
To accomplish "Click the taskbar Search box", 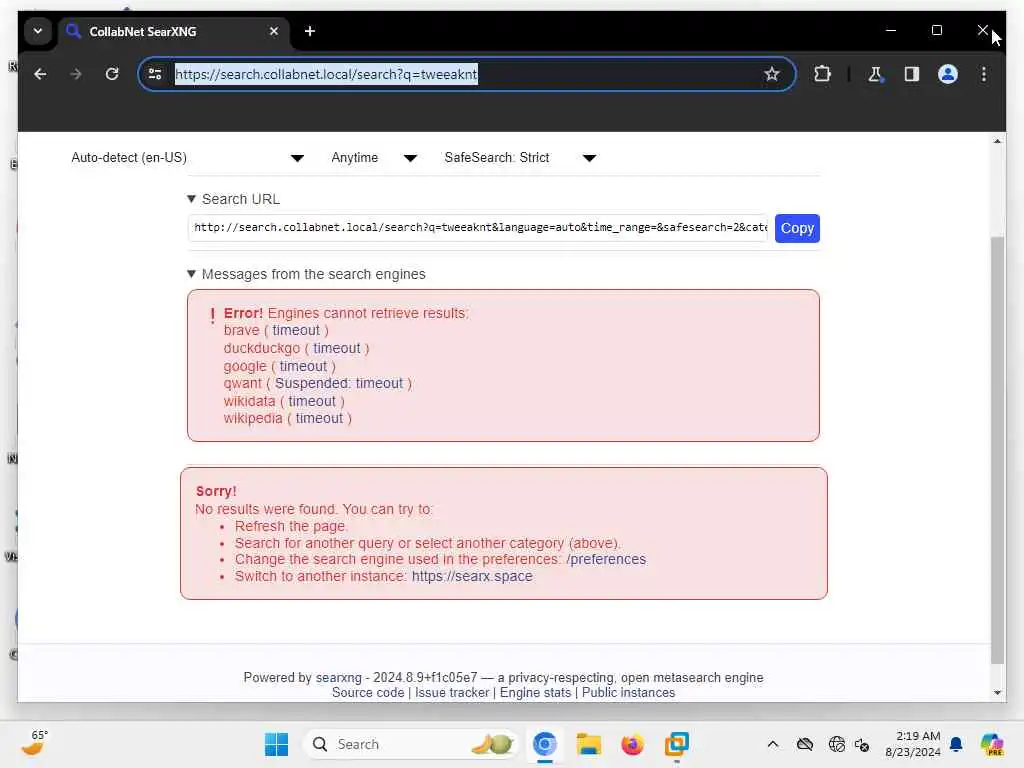I will [410, 744].
